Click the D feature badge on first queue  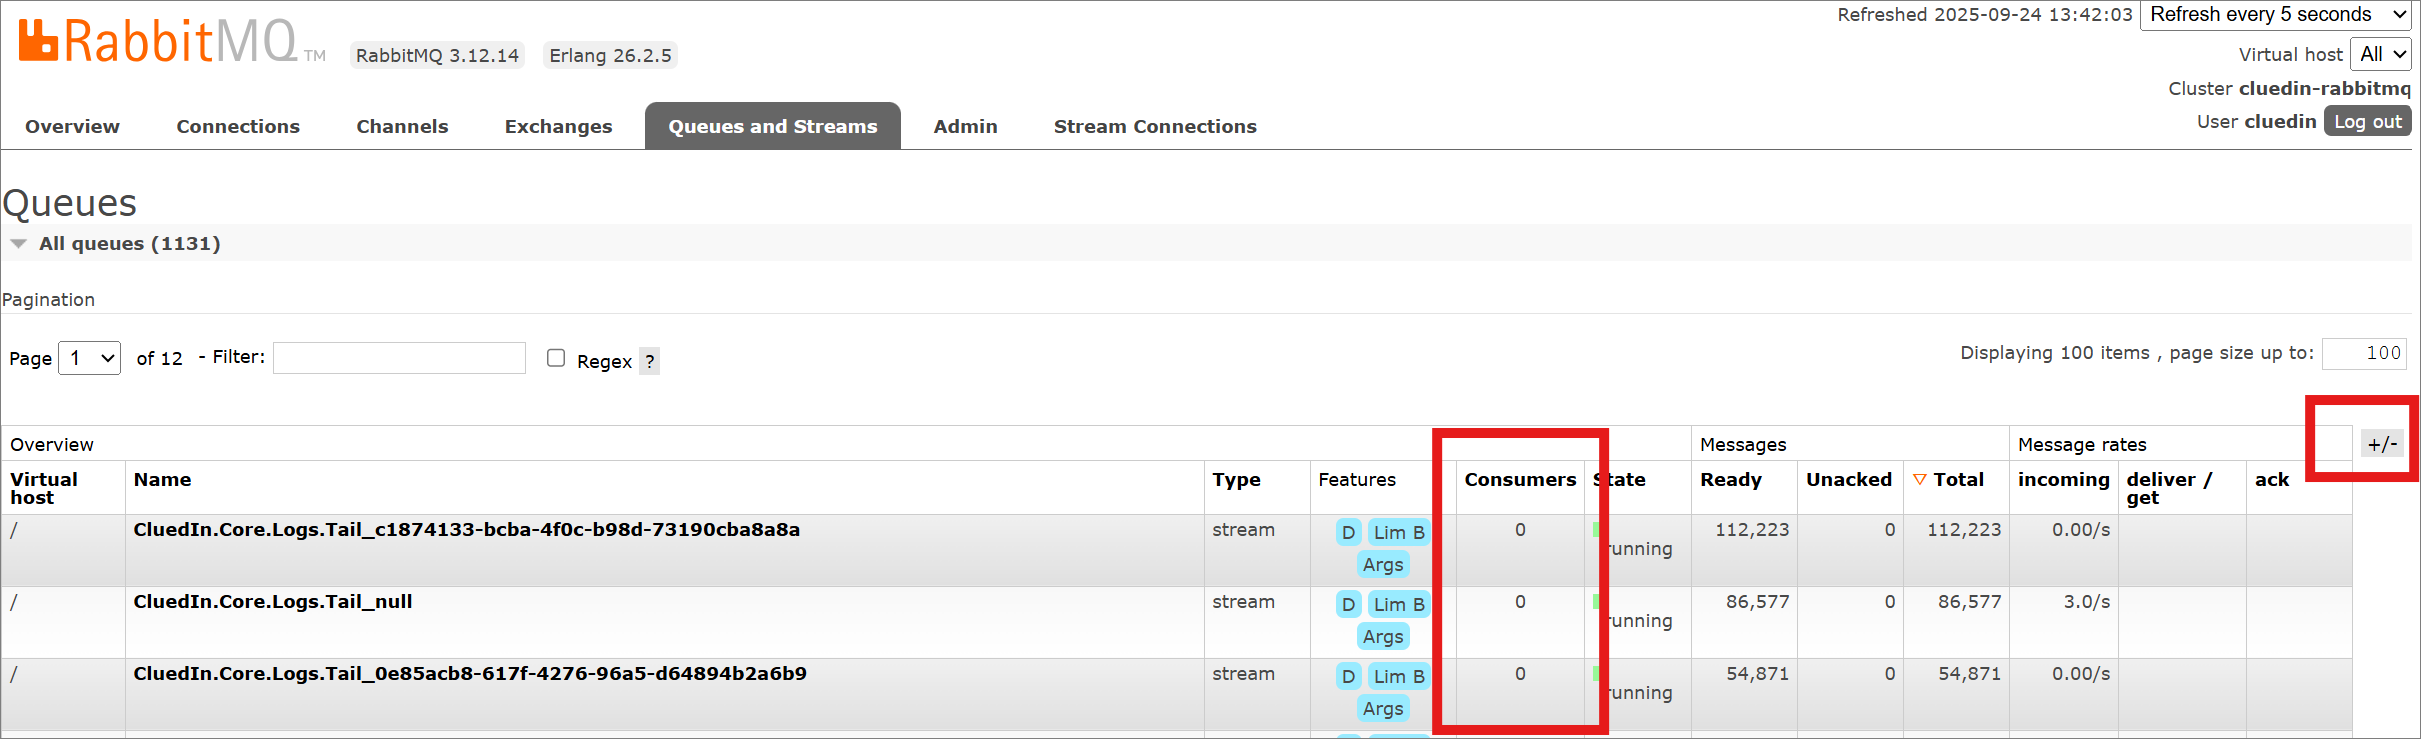click(1348, 532)
